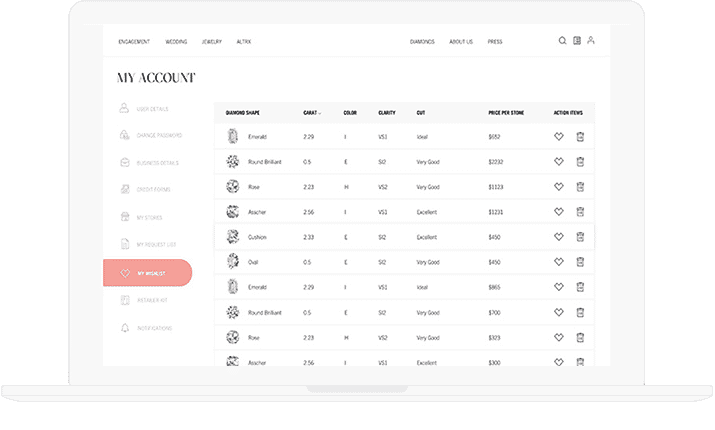Click the trash icon on the Oval row
This screenshot has height=430, width=715.
click(x=580, y=262)
